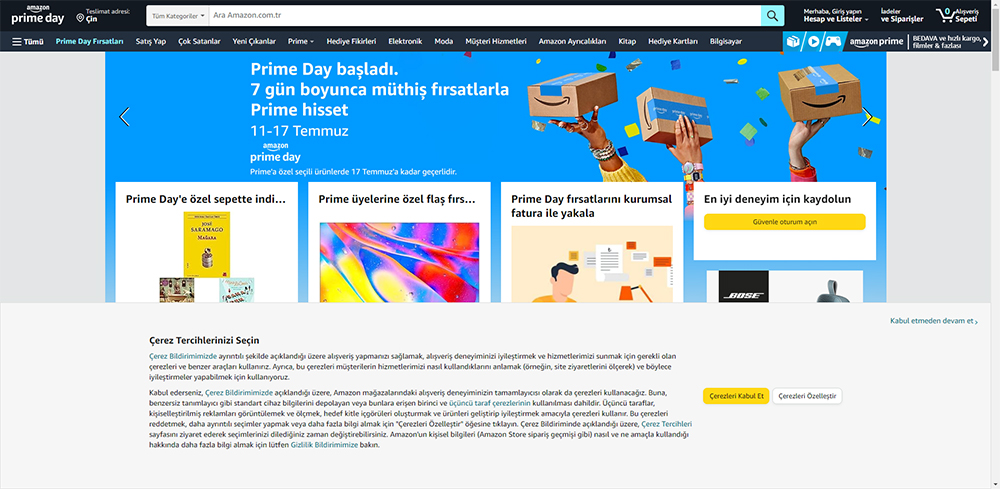Open first Çerez Bildirimimizde link
Viewport: 1000px width, 489px height.
[183, 356]
